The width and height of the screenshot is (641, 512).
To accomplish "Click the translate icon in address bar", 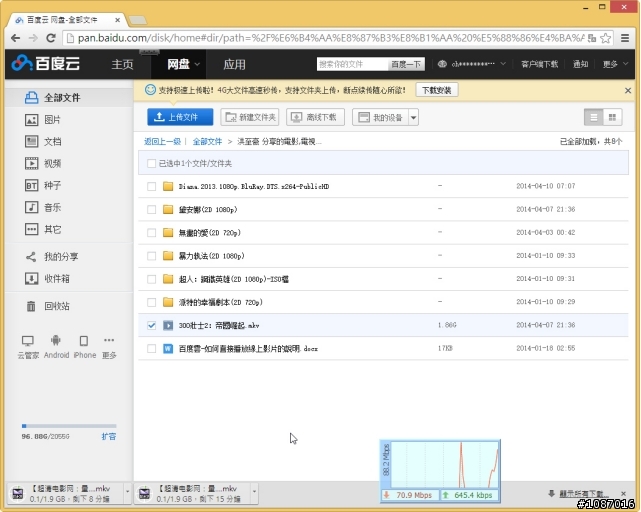I will 592,38.
